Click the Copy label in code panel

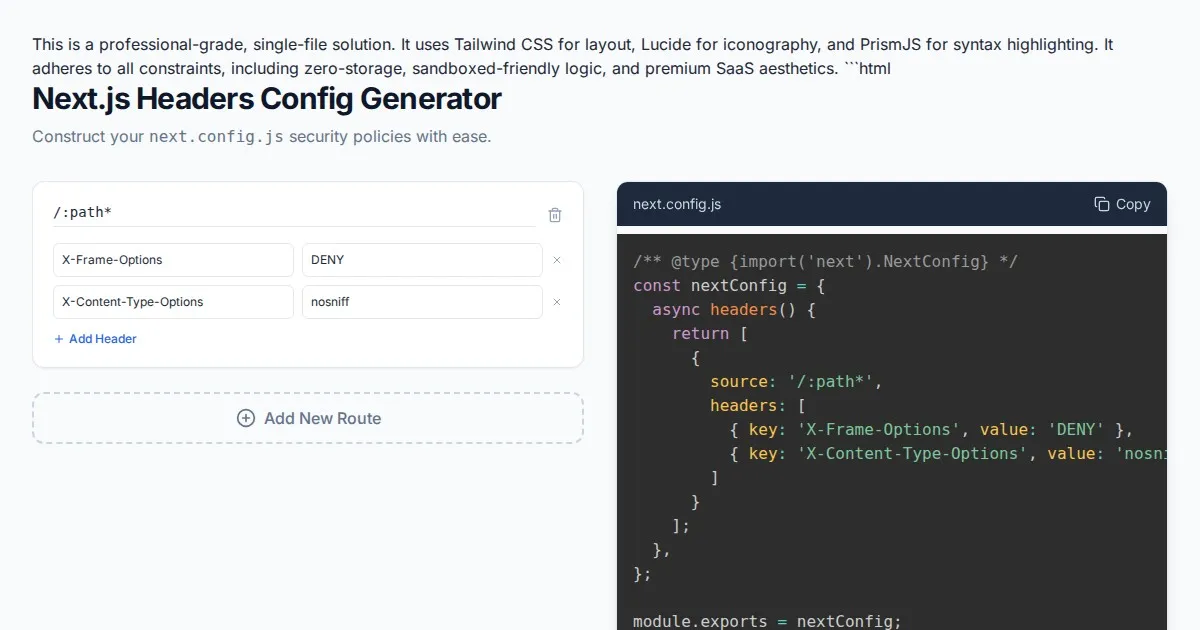(1133, 204)
